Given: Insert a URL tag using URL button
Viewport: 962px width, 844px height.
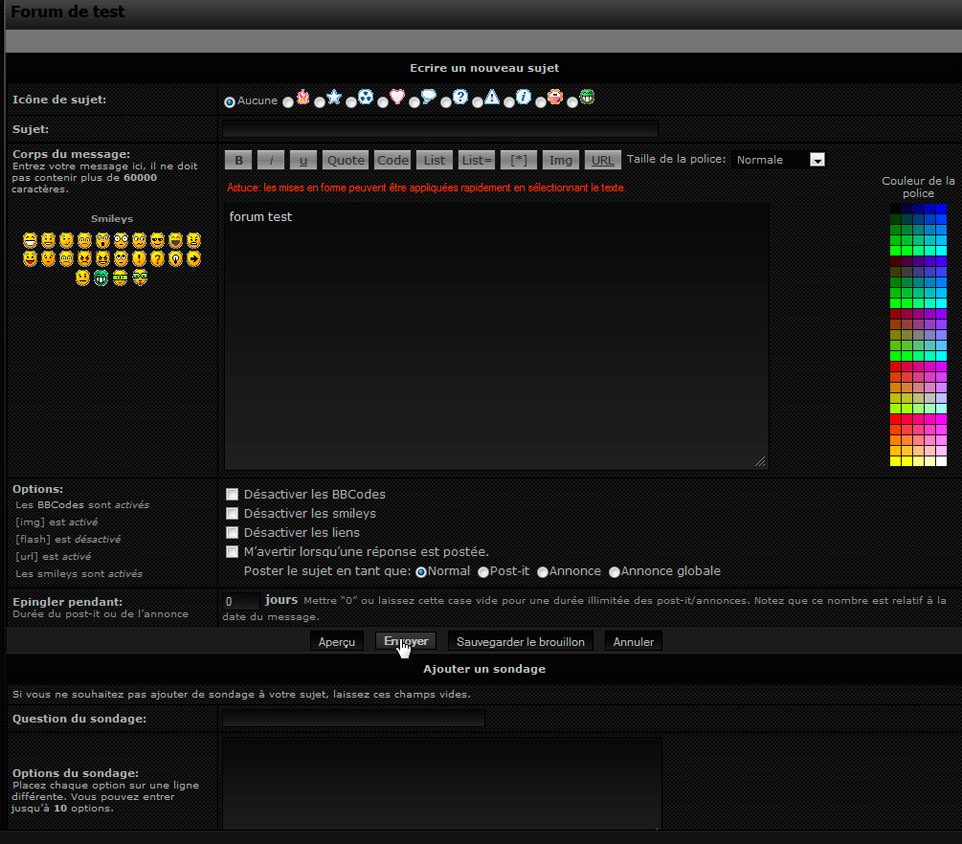Looking at the screenshot, I should point(602,160).
